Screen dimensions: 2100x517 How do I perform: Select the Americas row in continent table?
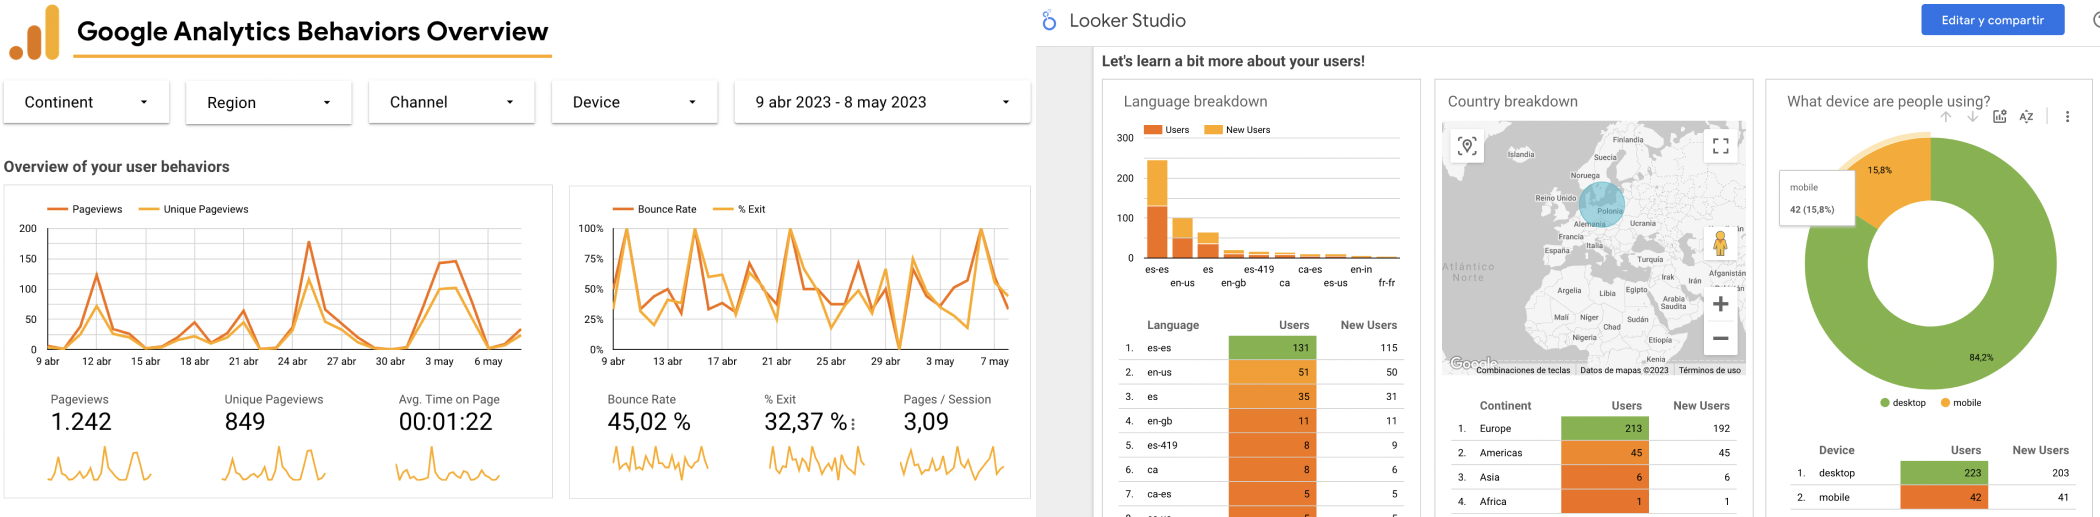click(x=1593, y=453)
